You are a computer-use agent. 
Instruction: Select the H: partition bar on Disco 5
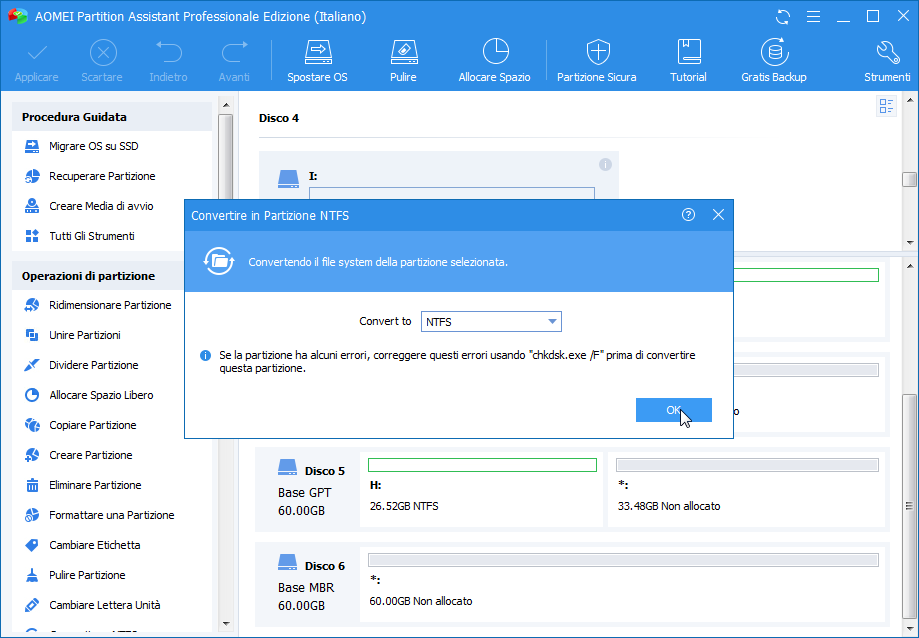482,465
